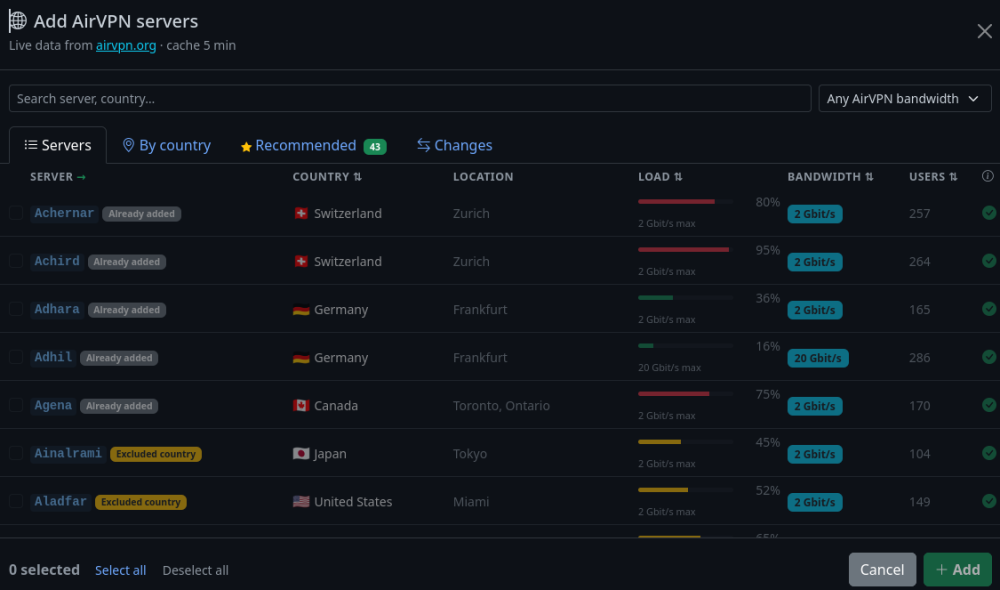
Task: Tick the checkbox for Aladfar
Action: tap(16, 501)
